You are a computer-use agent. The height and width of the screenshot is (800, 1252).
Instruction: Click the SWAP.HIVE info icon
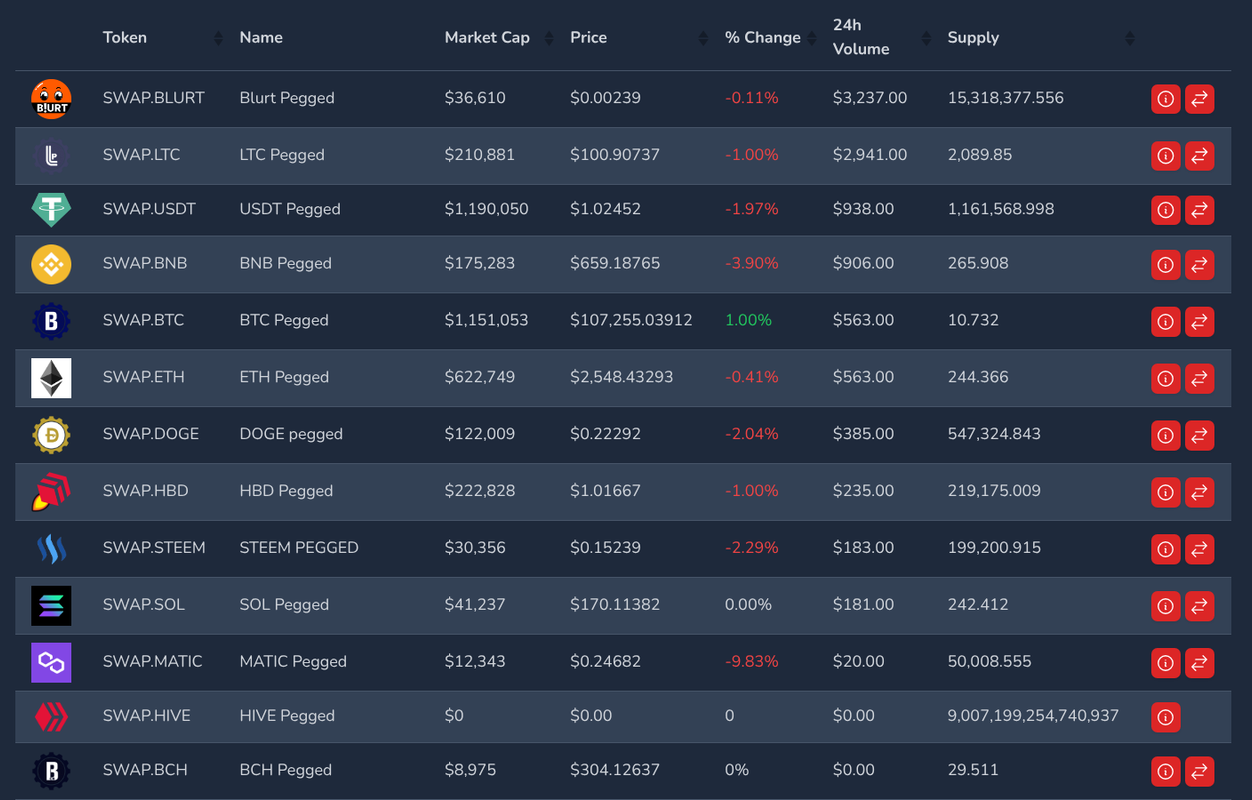tap(1165, 717)
